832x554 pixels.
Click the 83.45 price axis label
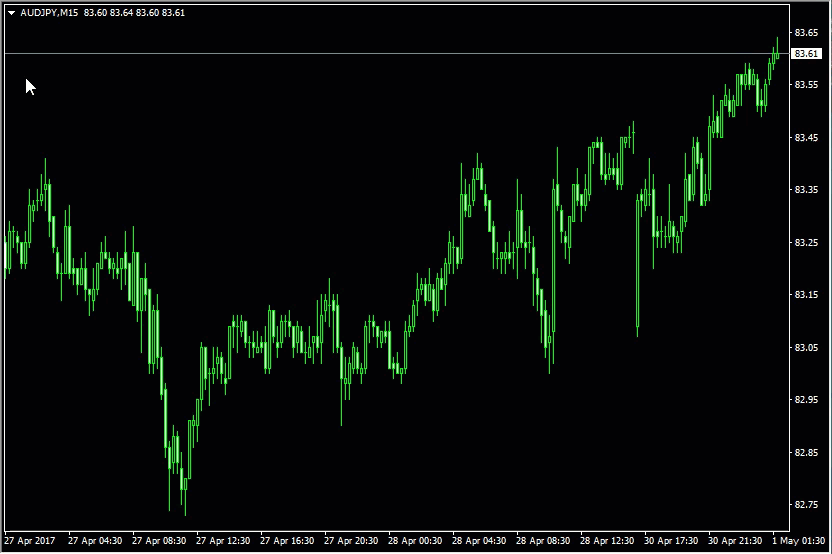pos(806,138)
